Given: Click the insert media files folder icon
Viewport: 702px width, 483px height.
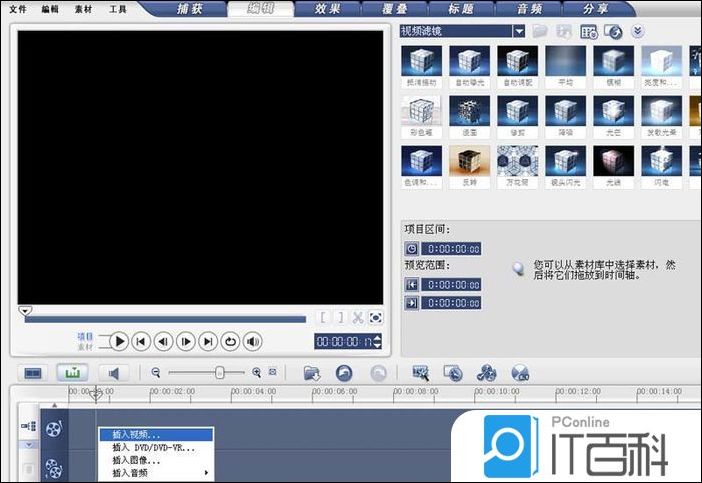Looking at the screenshot, I should (311, 373).
